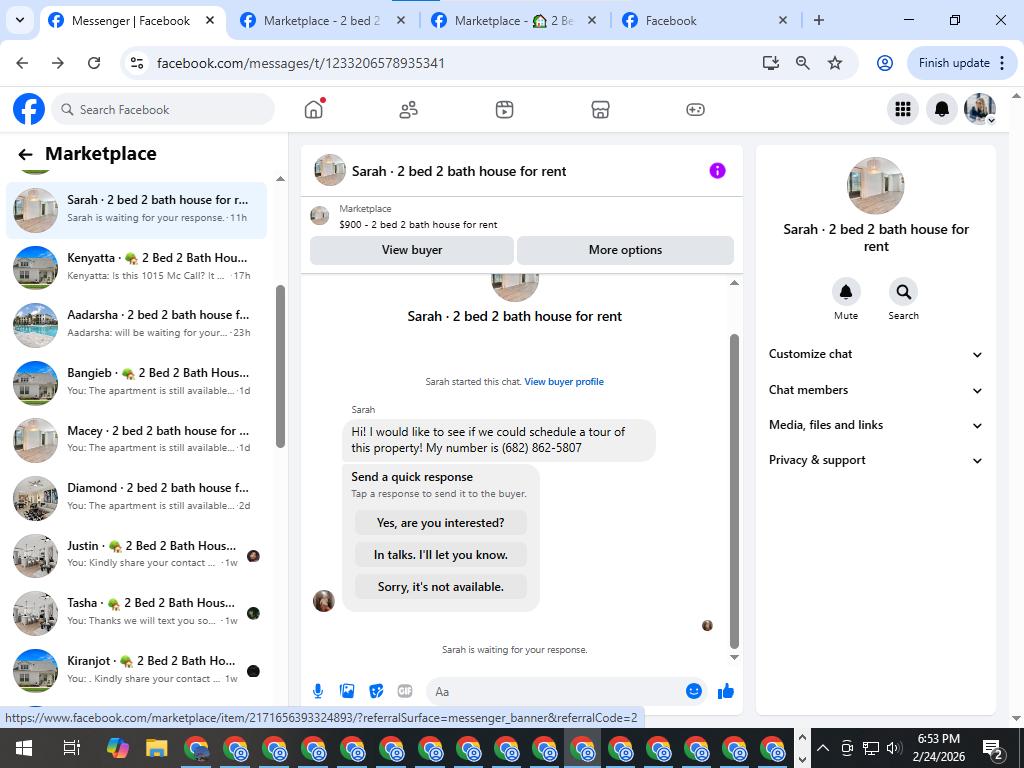
Task: Switch to the Messenger | Facebook tab
Action: [x=133, y=21]
